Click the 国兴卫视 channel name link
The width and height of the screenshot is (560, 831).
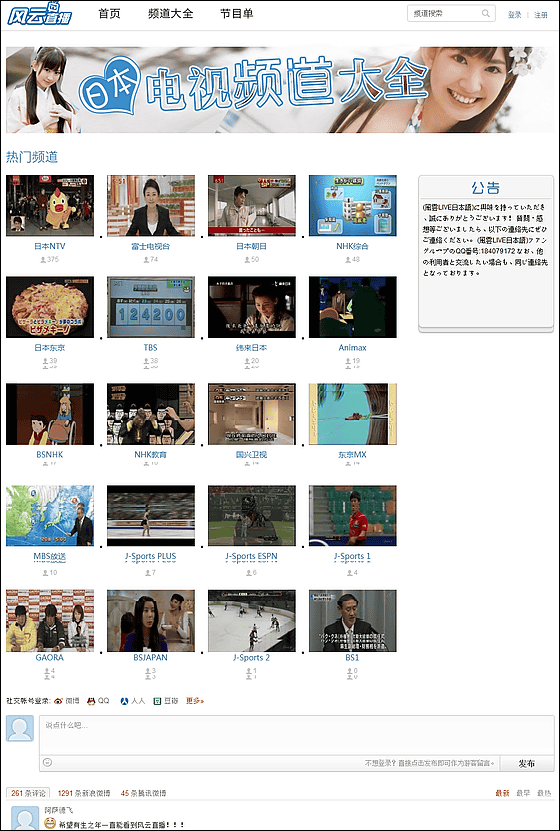point(252,455)
